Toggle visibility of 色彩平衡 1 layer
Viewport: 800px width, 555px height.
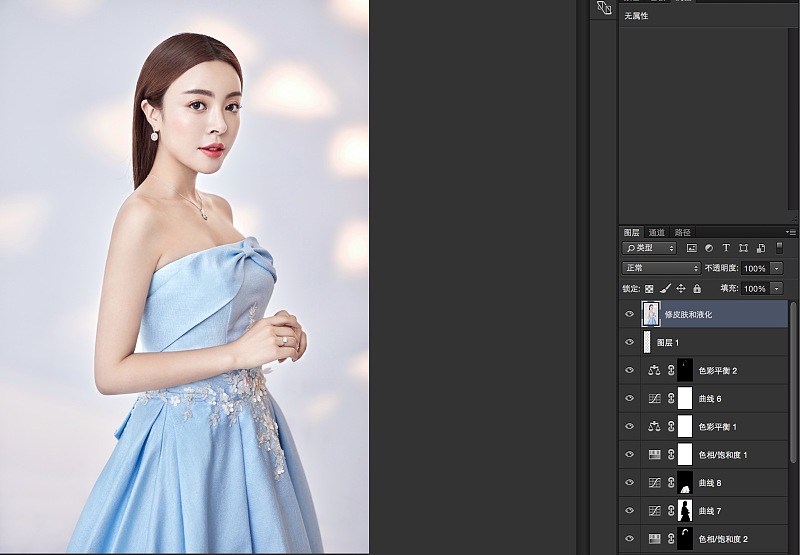[630, 426]
